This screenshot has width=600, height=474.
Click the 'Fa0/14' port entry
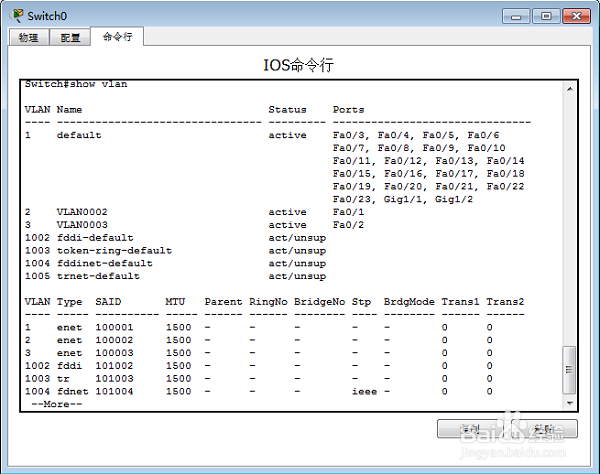point(505,161)
